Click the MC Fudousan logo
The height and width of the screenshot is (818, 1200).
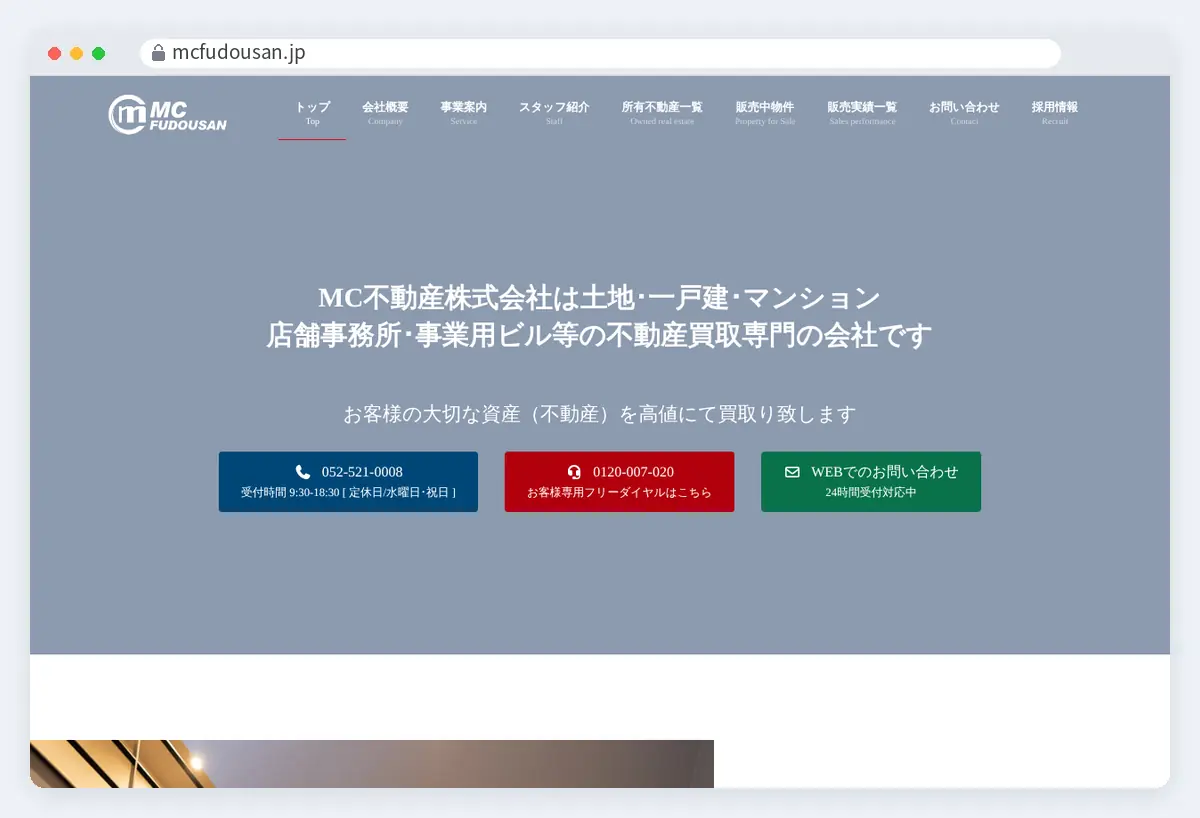tap(168, 113)
